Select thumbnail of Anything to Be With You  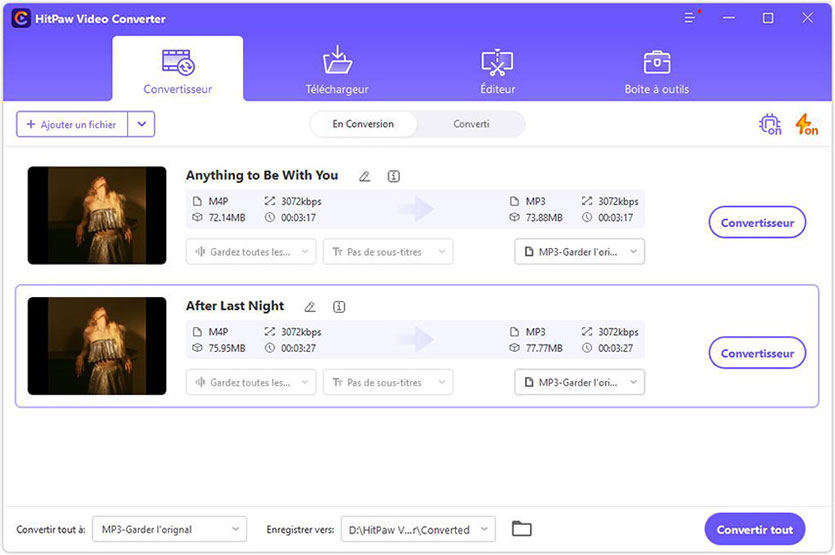[x=97, y=215]
